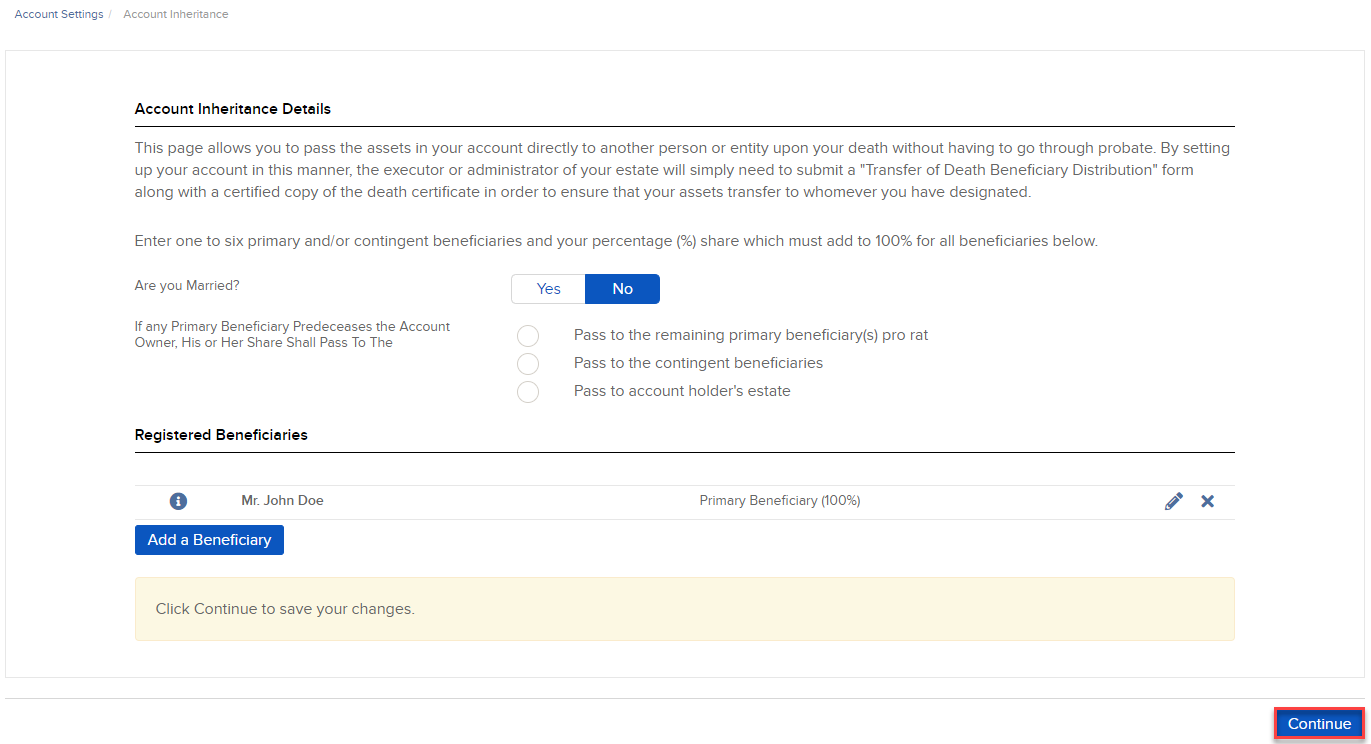This screenshot has width=1371, height=744.
Task: Select No for Are you Married
Action: pos(622,289)
